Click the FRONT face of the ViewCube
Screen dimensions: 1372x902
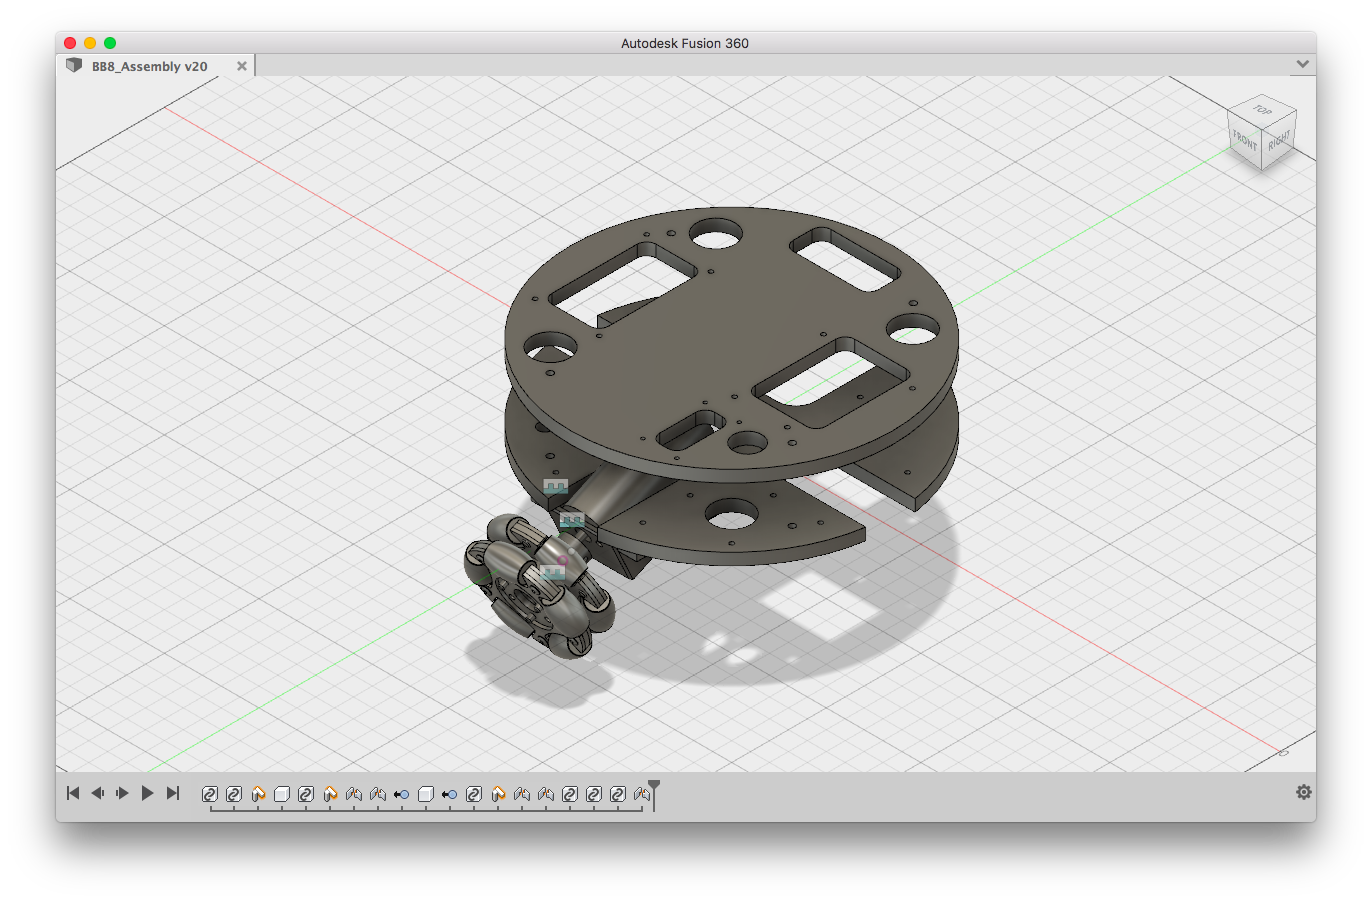(1245, 140)
